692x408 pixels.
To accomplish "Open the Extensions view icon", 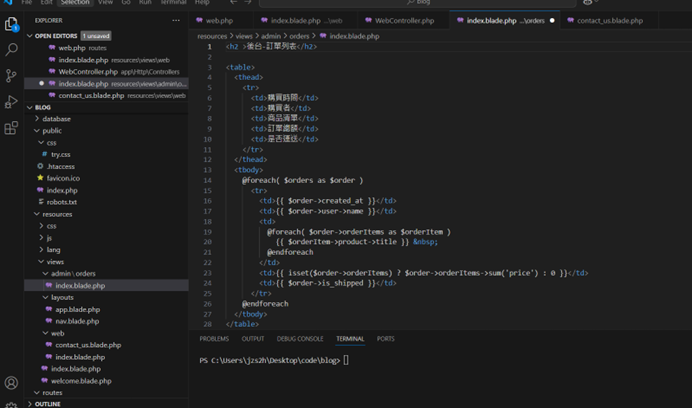I will point(11,128).
